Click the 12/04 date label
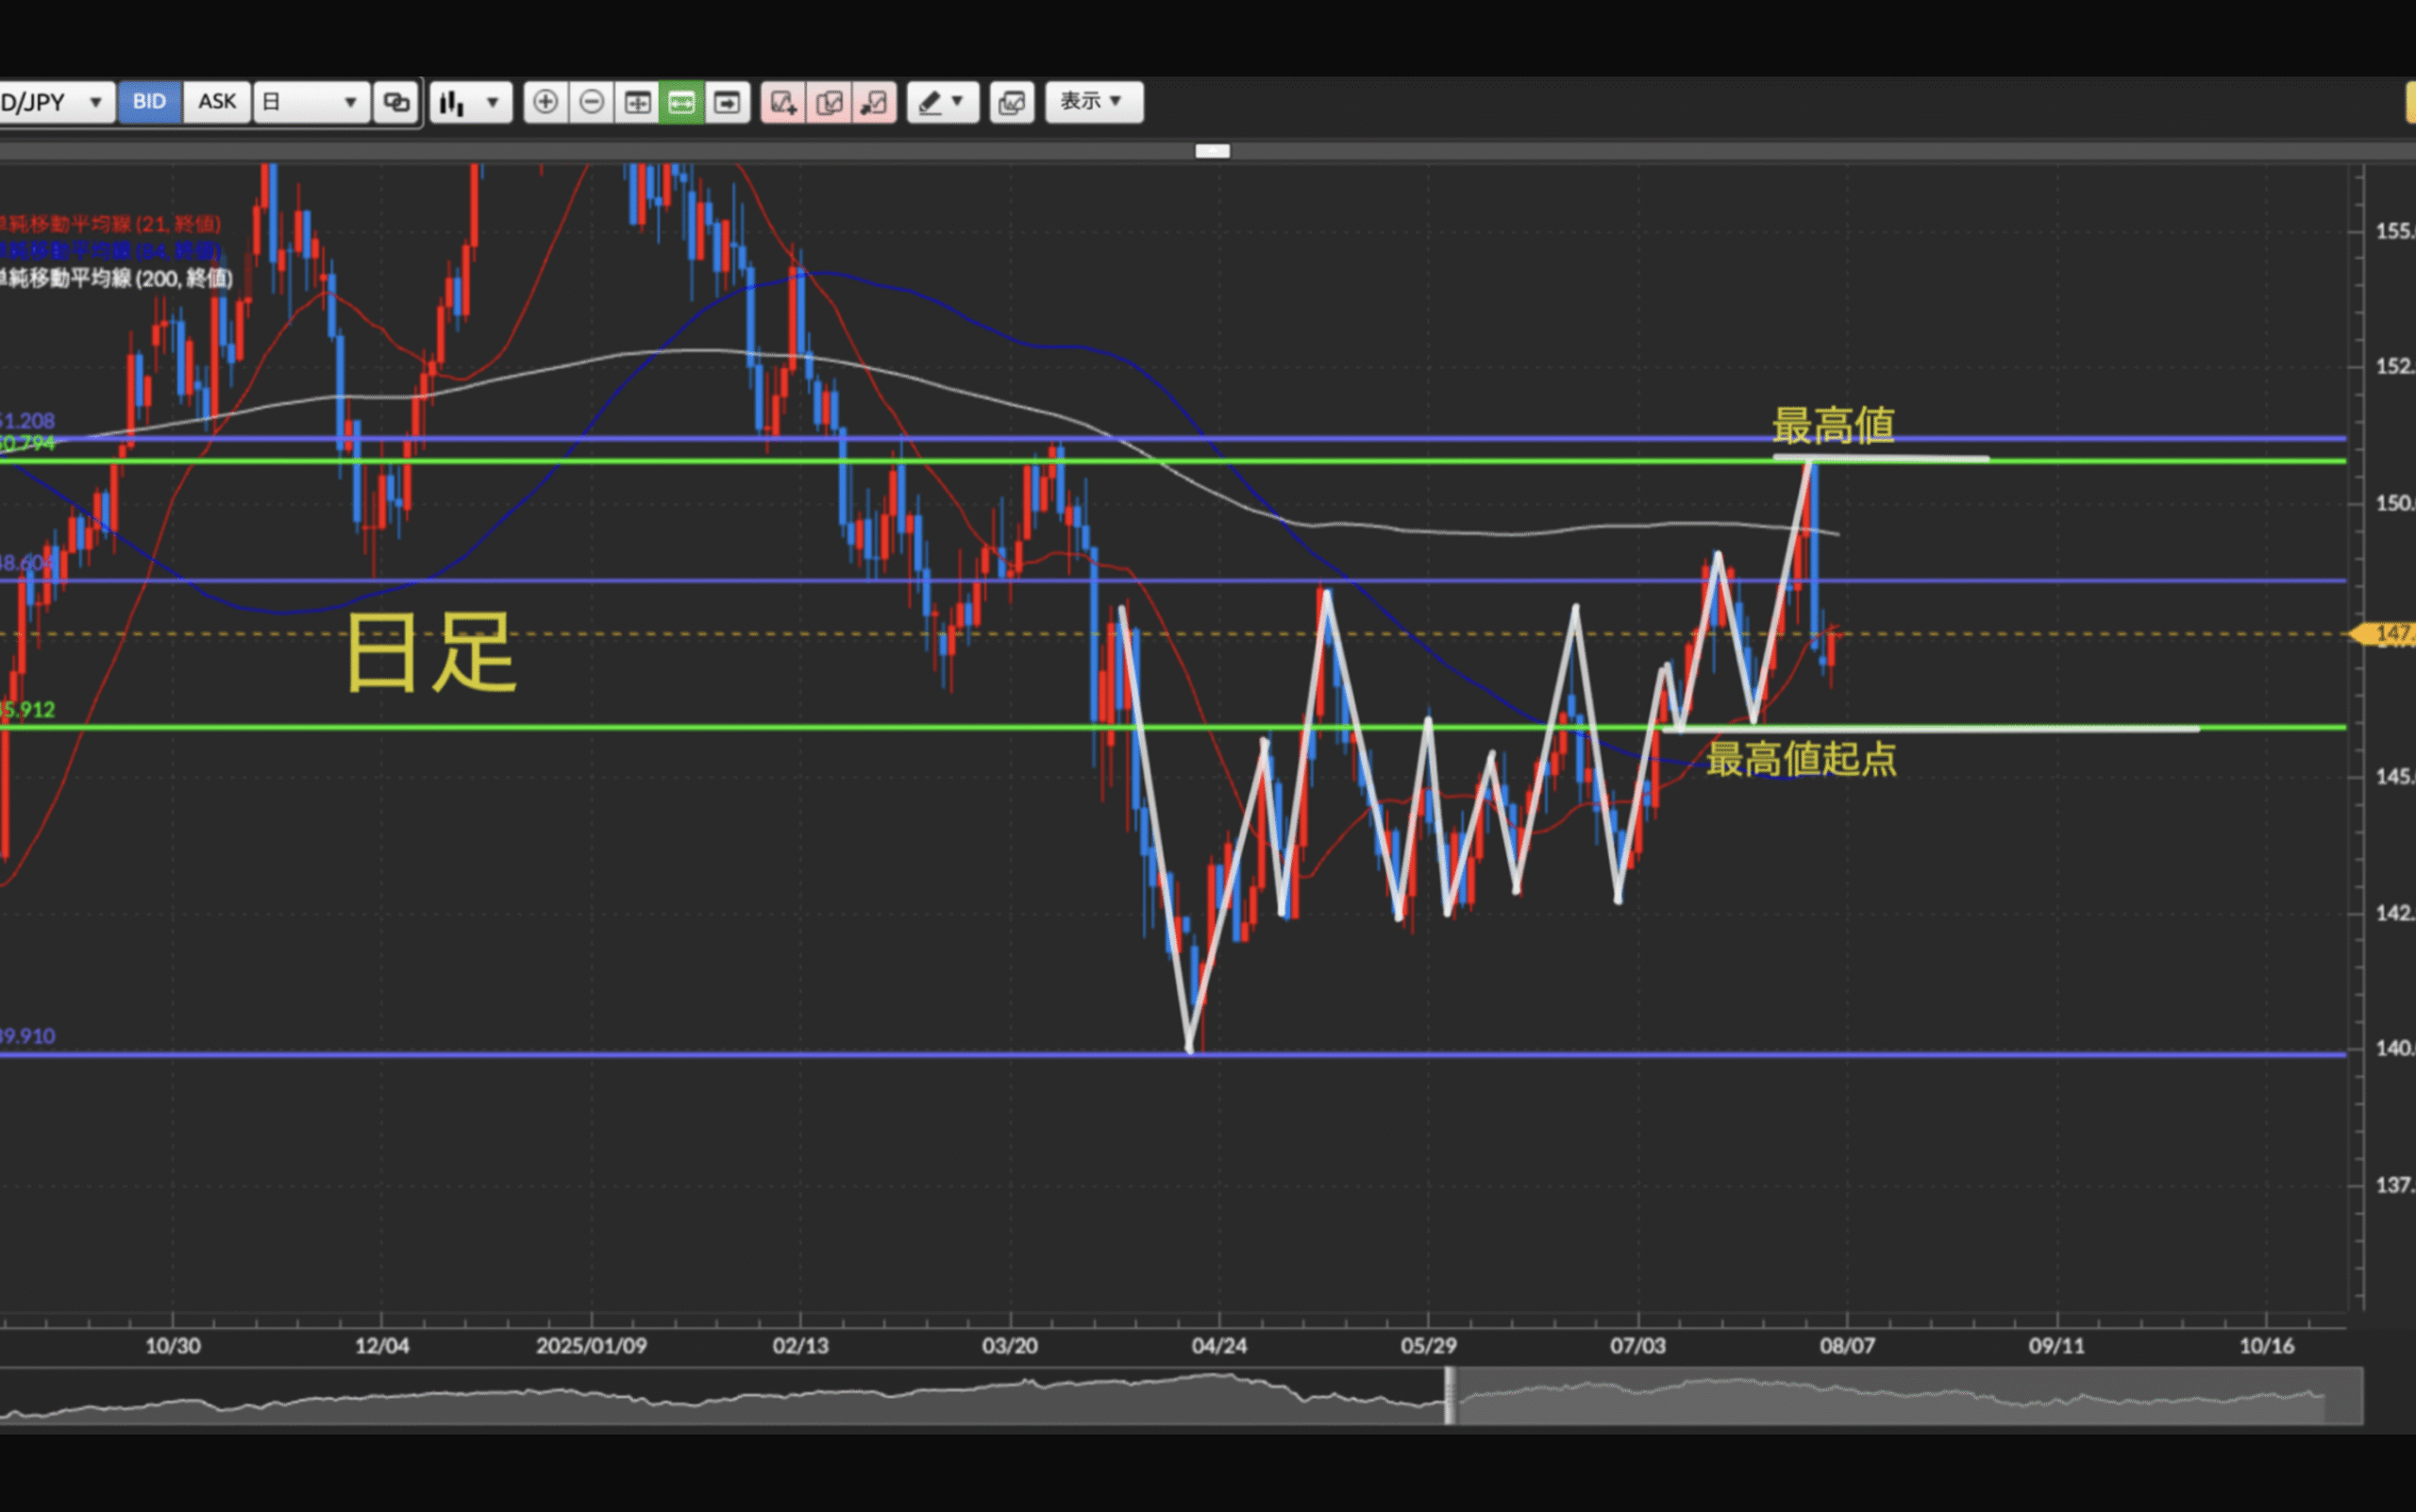Image resolution: width=2416 pixels, height=1512 pixels. pyautogui.click(x=382, y=1345)
